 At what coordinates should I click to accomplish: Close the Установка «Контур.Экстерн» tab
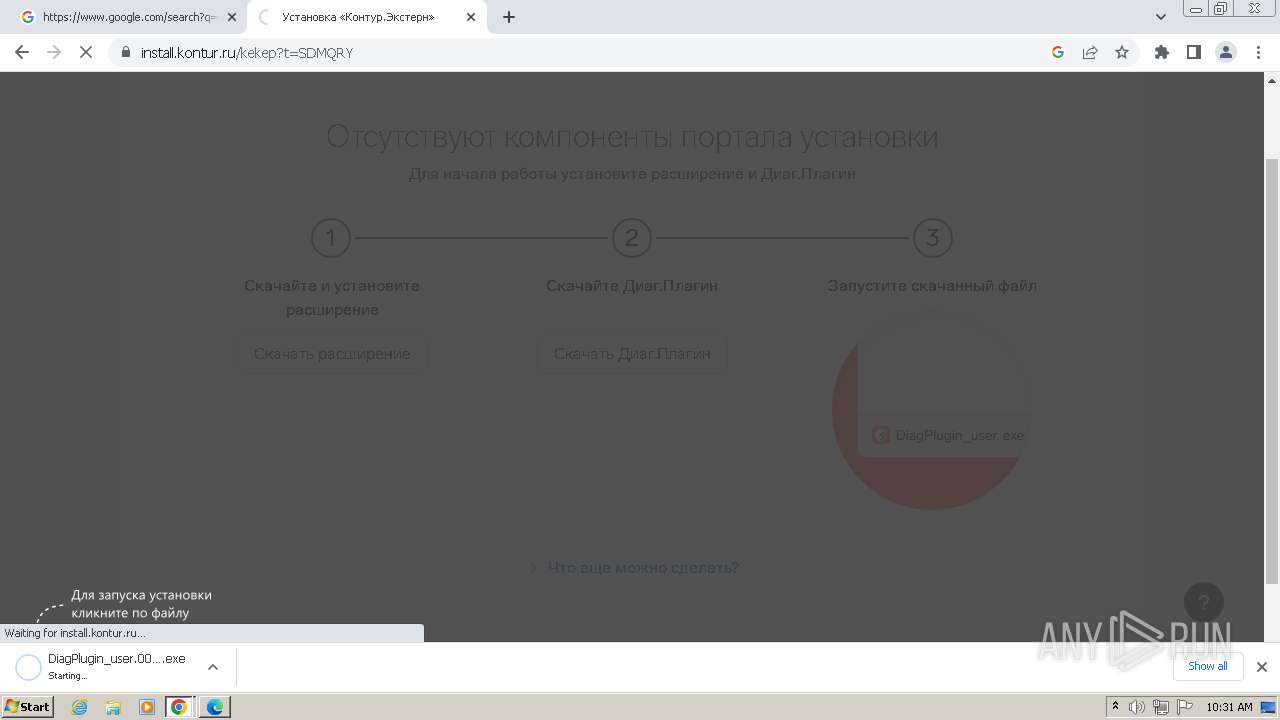tap(471, 17)
